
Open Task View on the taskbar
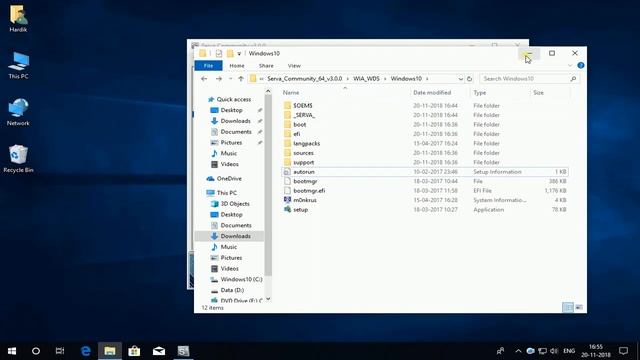[x=60, y=351]
